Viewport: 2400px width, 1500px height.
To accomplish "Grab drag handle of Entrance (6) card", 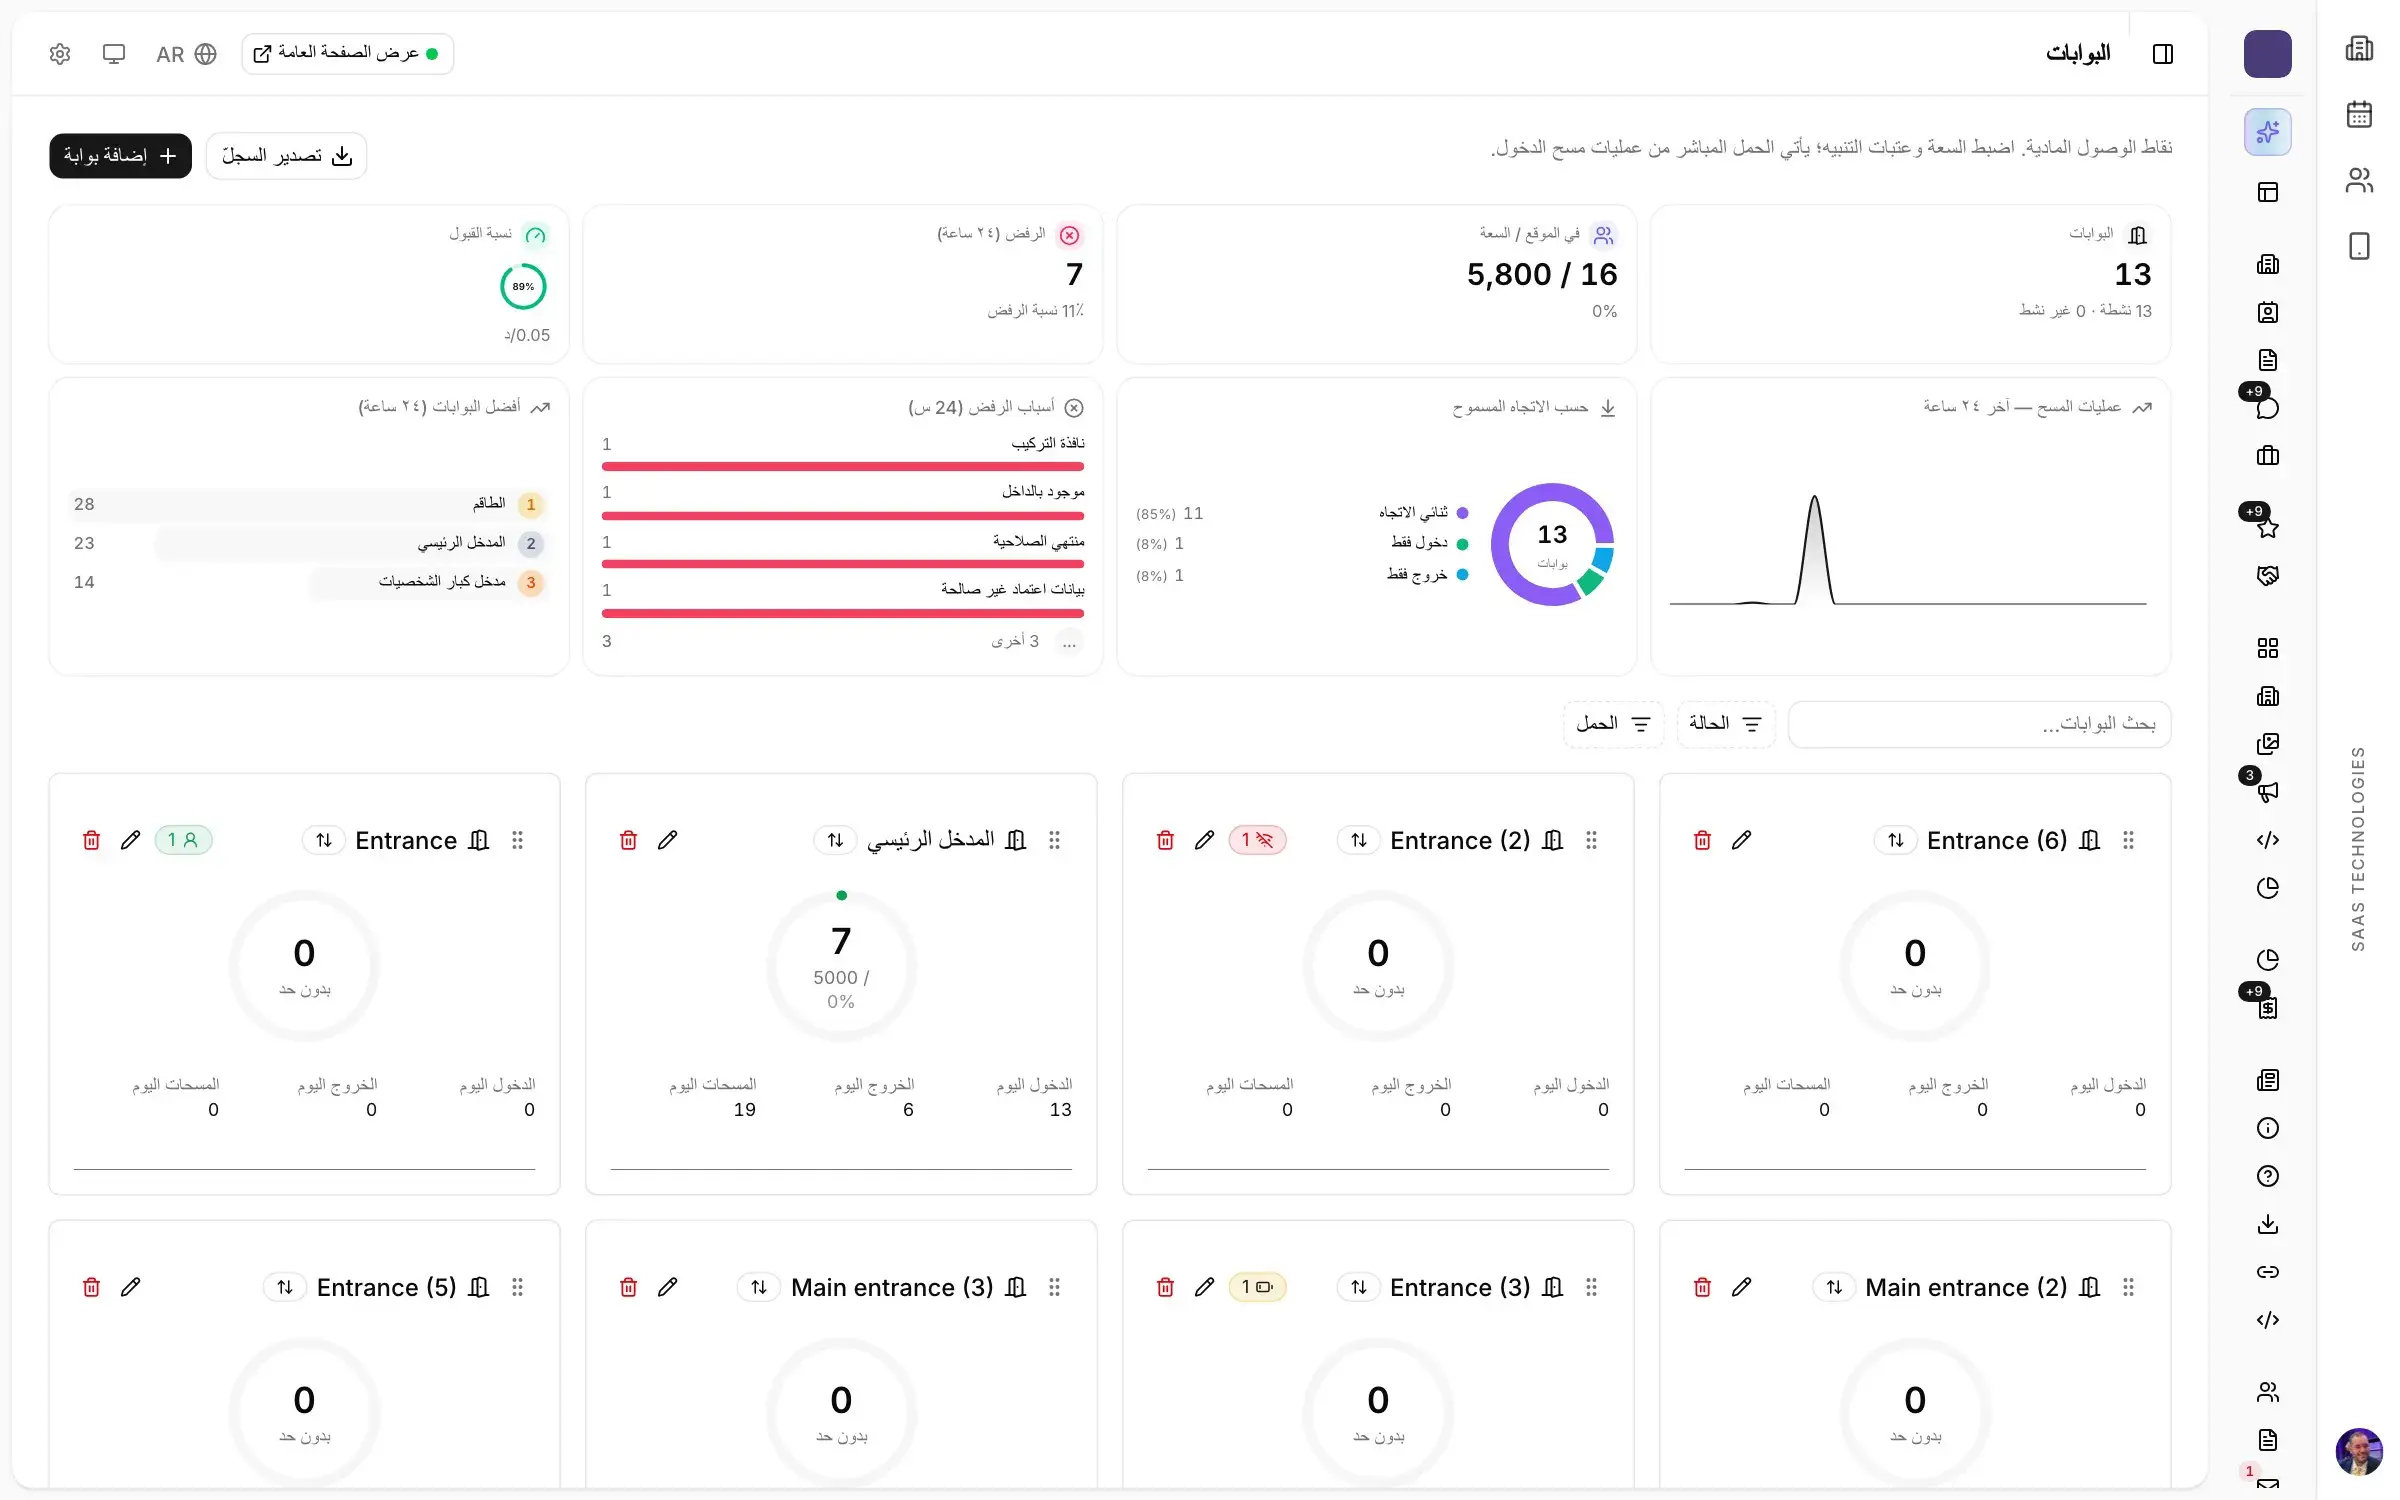I will click(x=2128, y=840).
